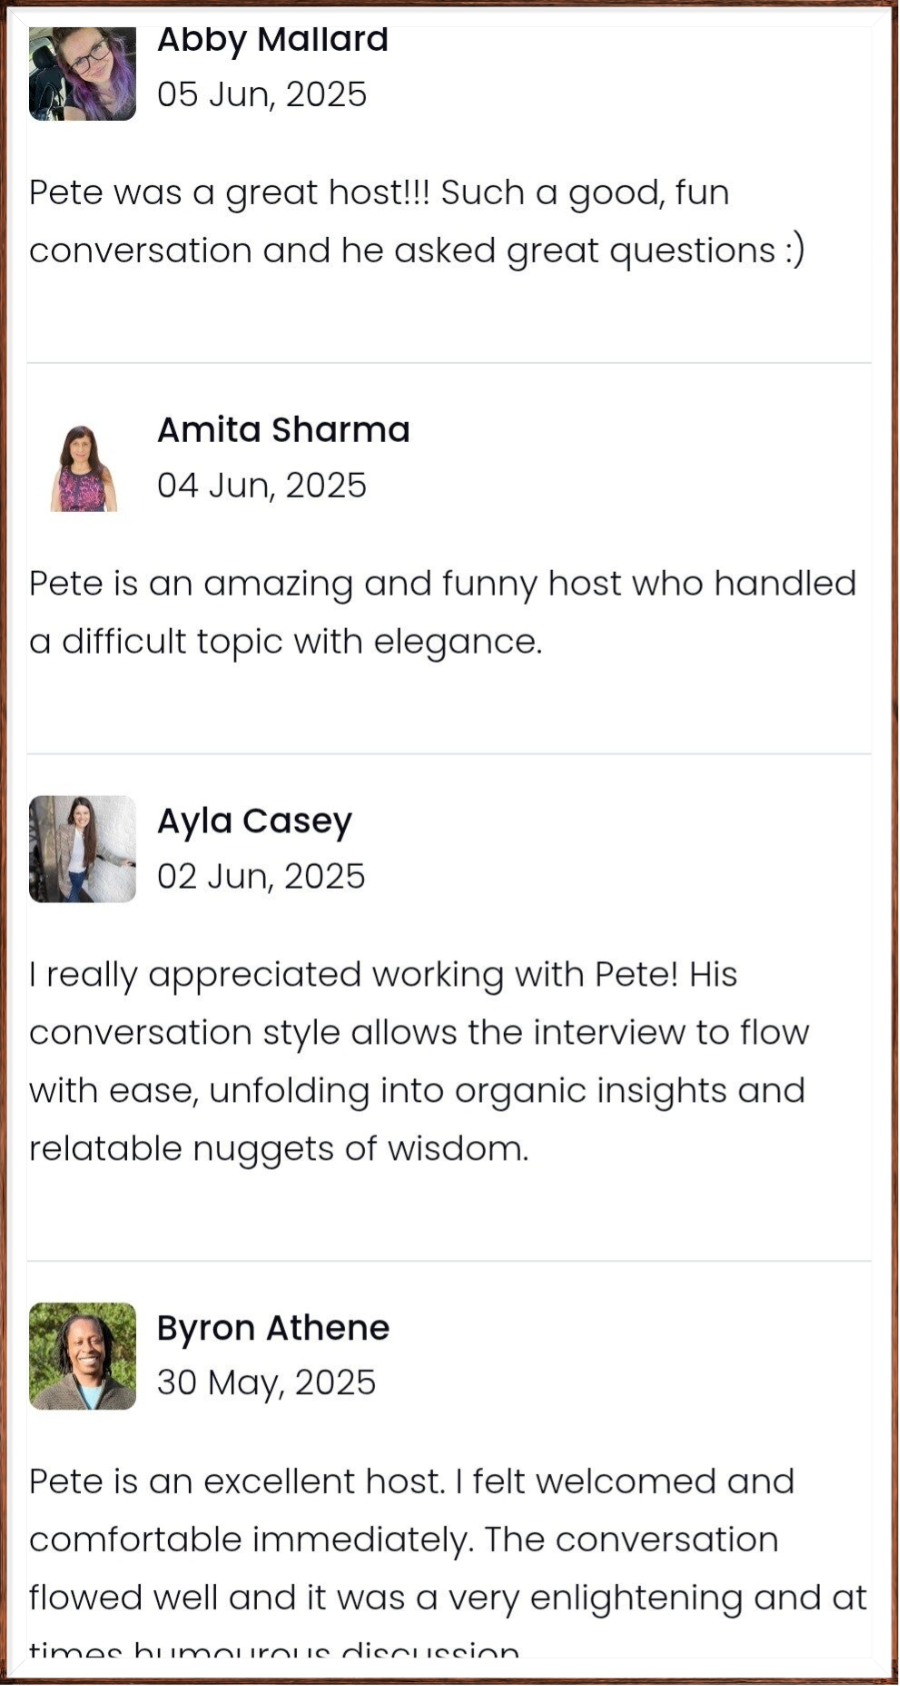The width and height of the screenshot is (900, 1686).
Task: Open Byron Athene's profile photo
Action: (82, 1356)
